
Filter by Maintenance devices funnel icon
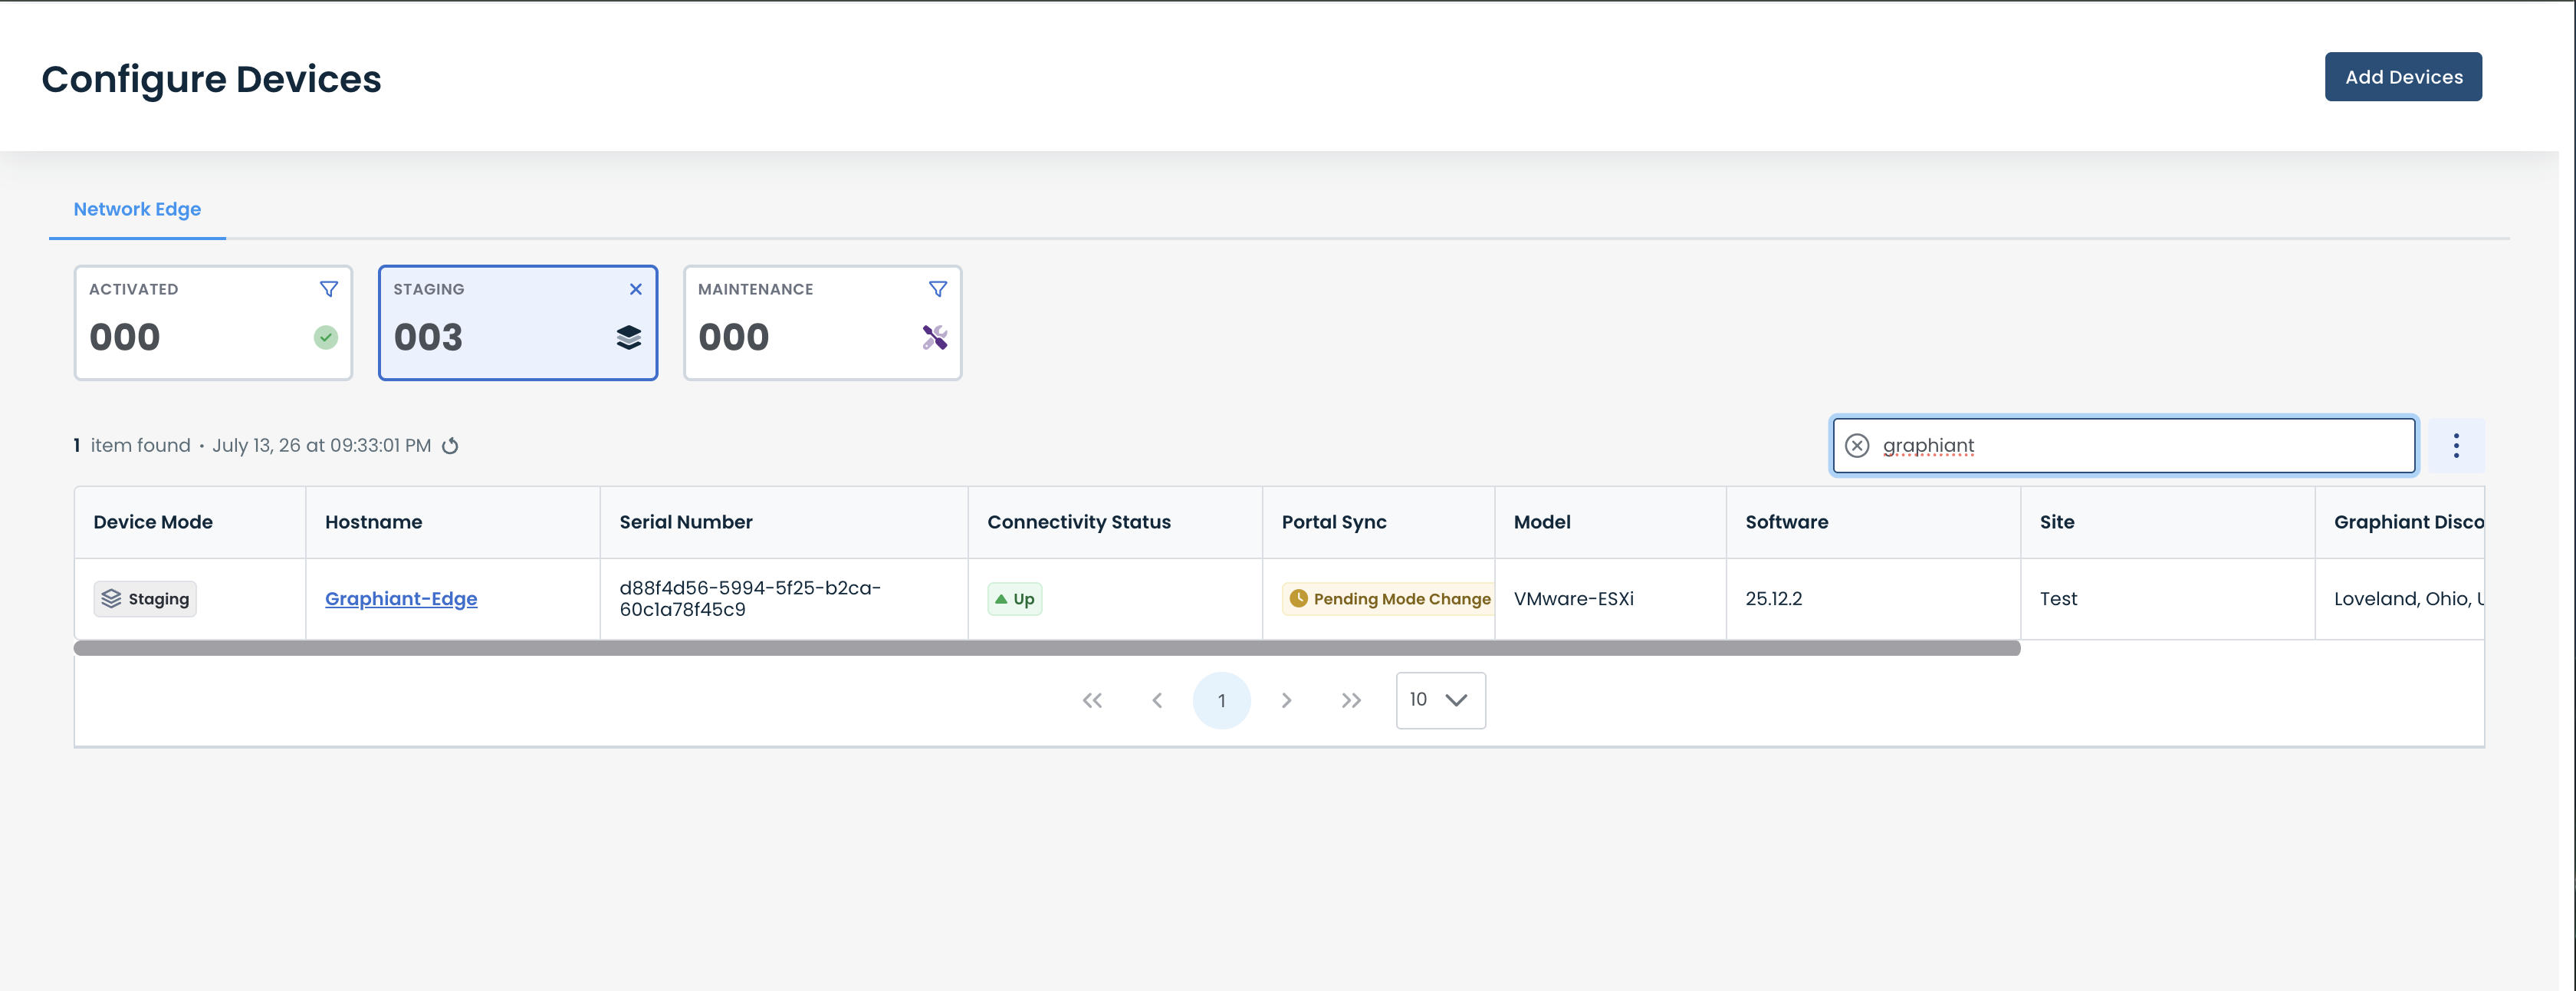tap(937, 289)
